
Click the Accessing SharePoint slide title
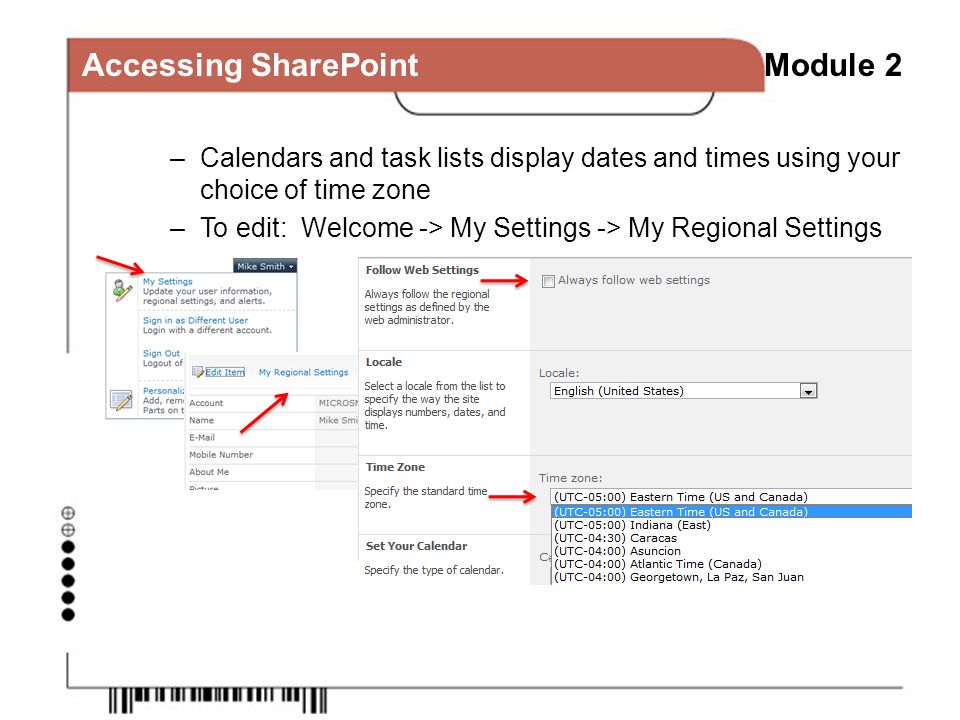pos(250,65)
